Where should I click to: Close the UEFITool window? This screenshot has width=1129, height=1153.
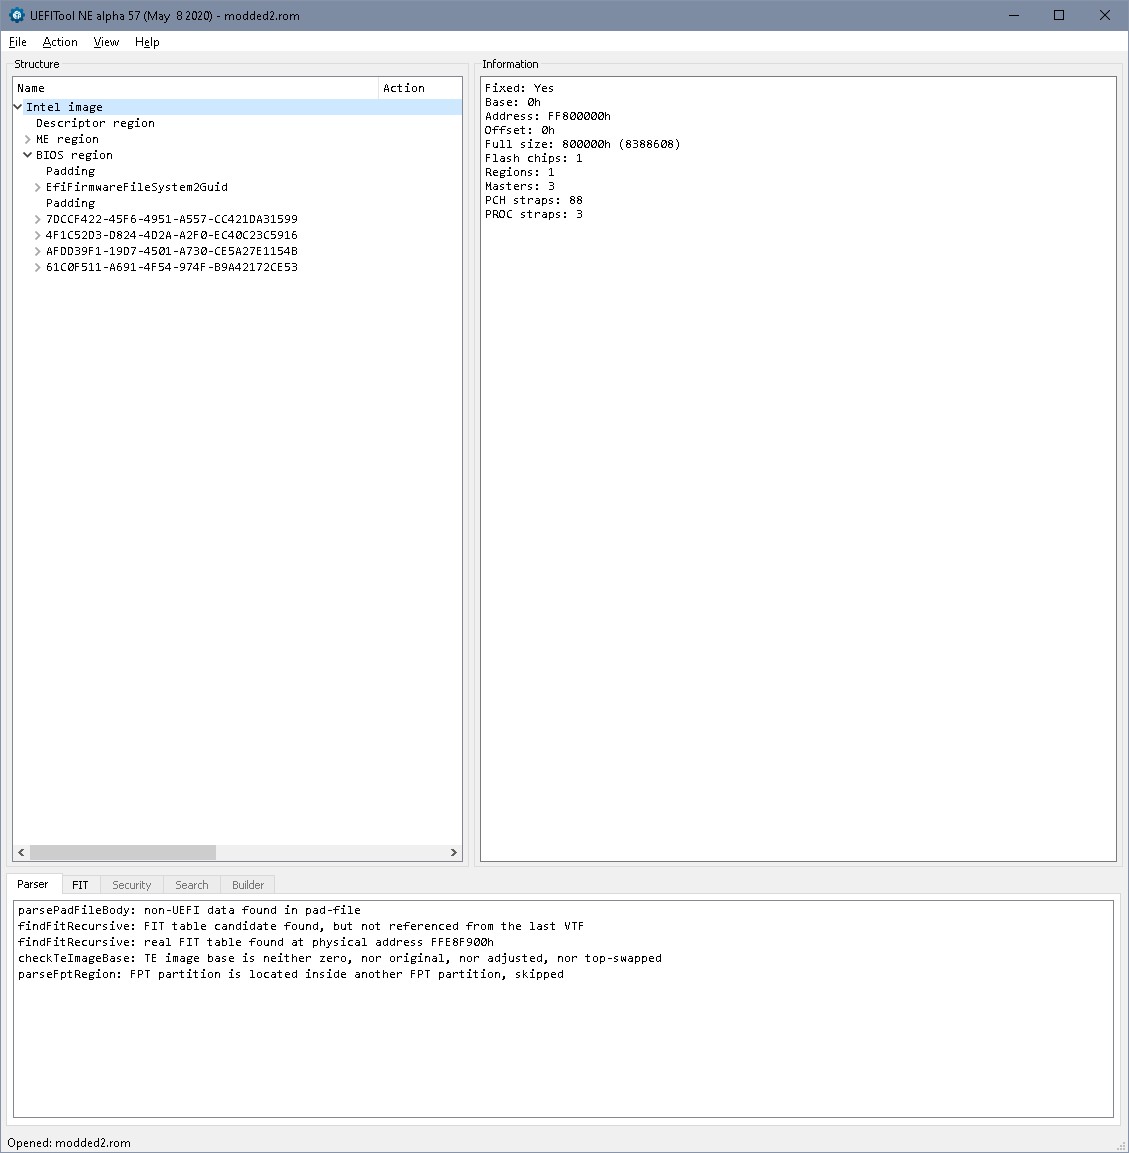(x=1105, y=15)
